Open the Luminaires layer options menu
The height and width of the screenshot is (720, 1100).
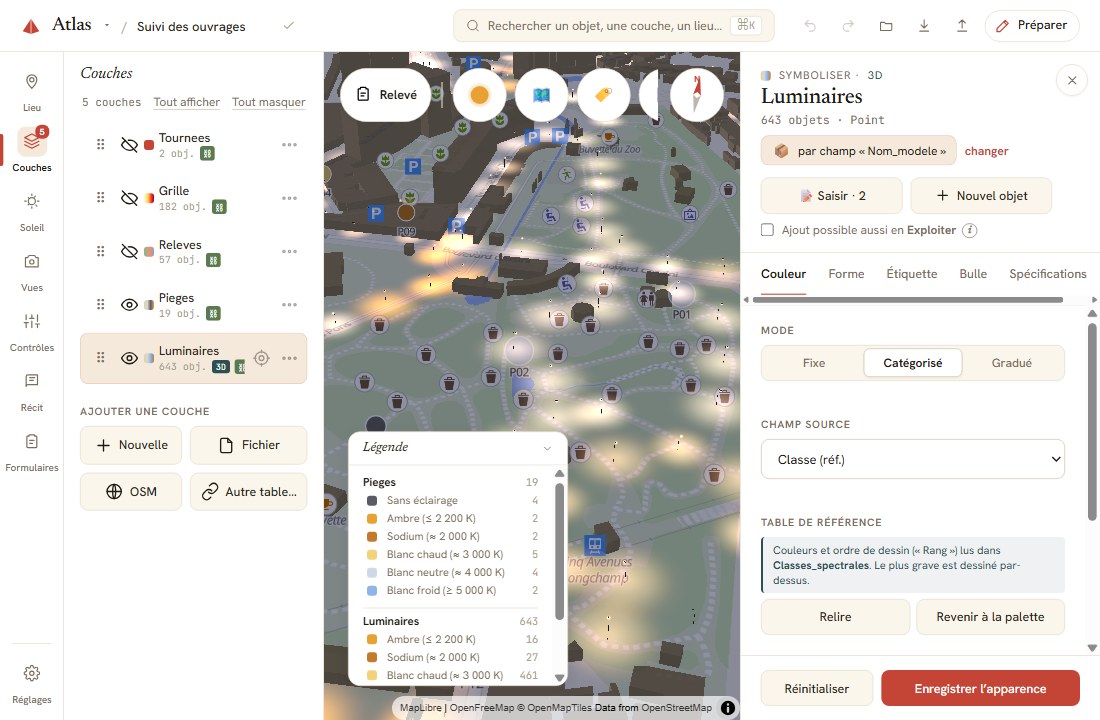[289, 358]
